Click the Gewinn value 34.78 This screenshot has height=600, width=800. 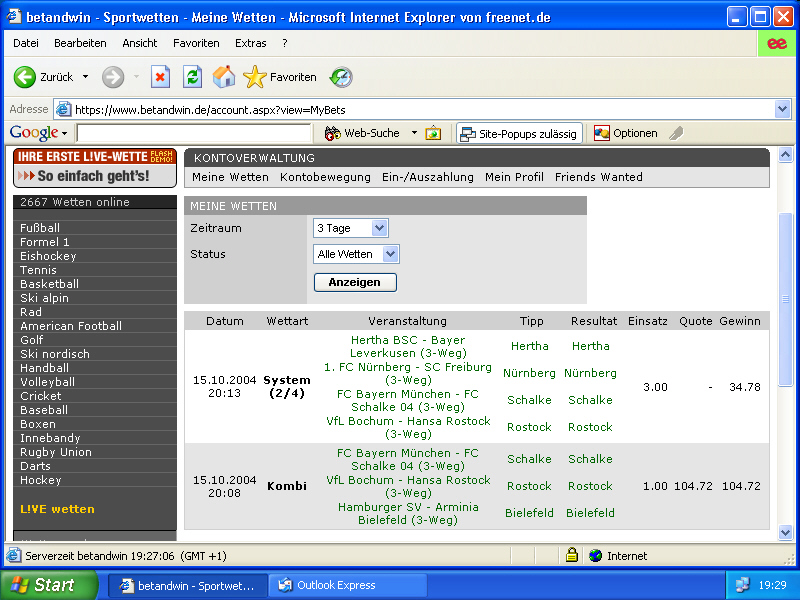coord(744,387)
